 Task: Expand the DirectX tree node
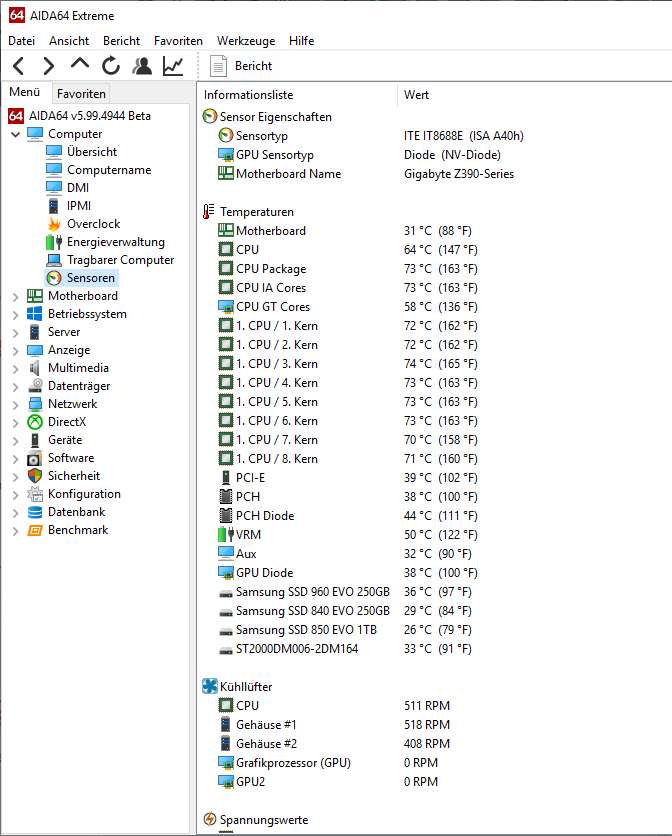tap(15, 423)
